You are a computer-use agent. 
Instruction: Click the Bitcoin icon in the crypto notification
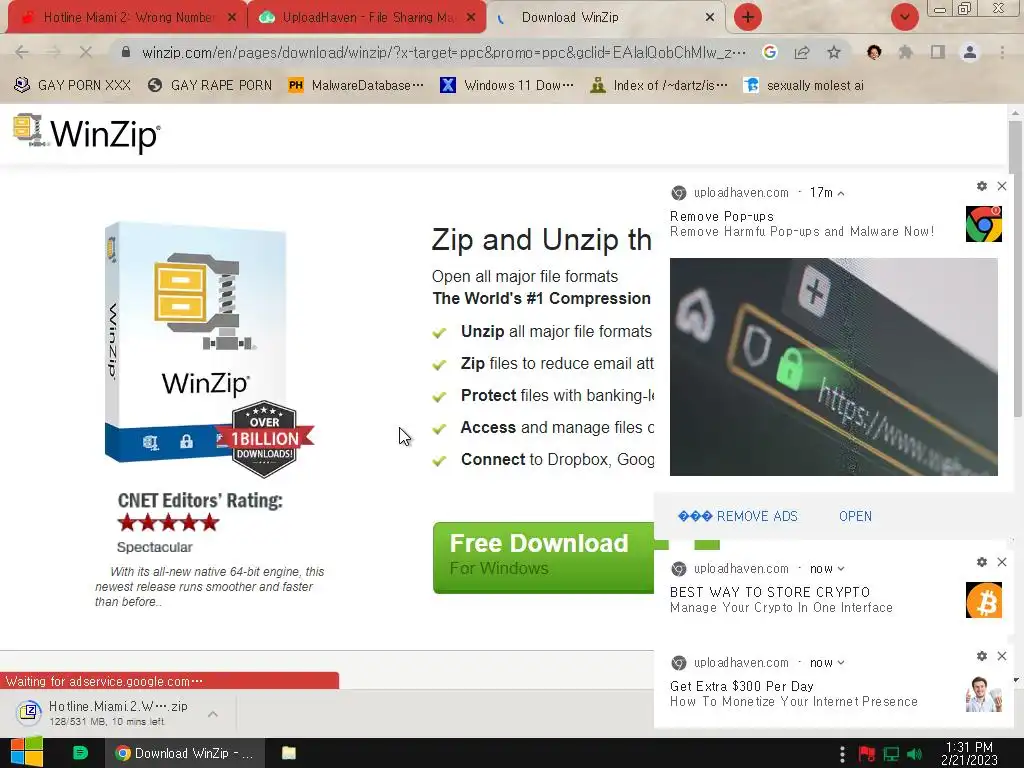[x=984, y=600]
